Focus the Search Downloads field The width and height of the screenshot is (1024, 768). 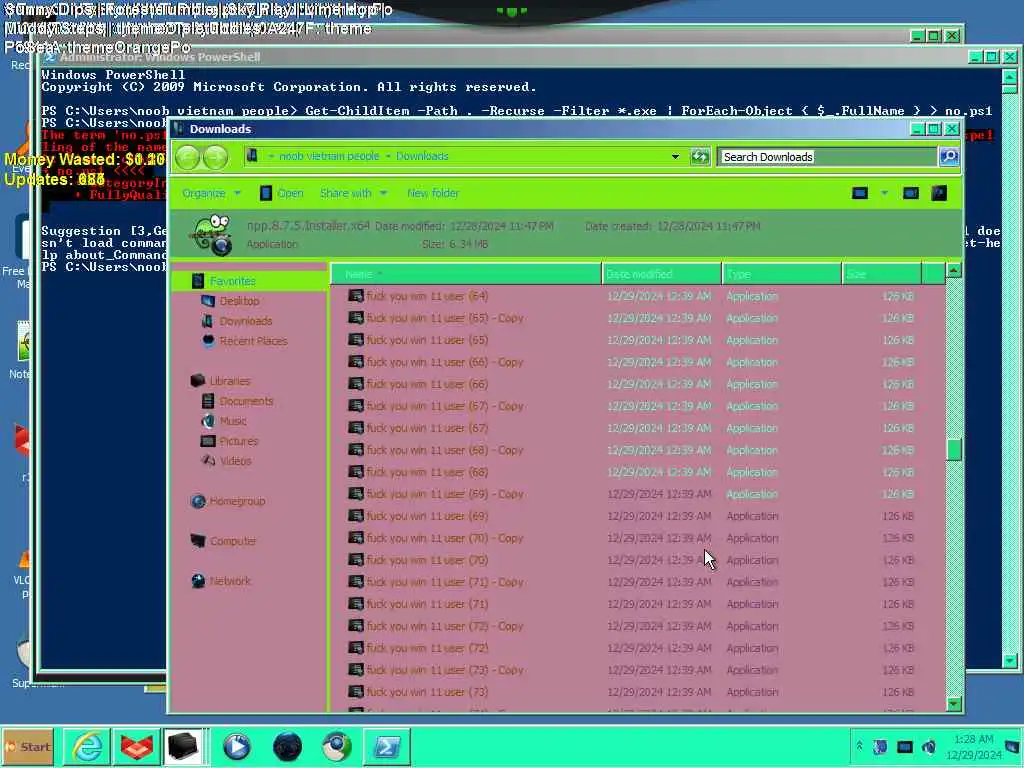click(827, 157)
